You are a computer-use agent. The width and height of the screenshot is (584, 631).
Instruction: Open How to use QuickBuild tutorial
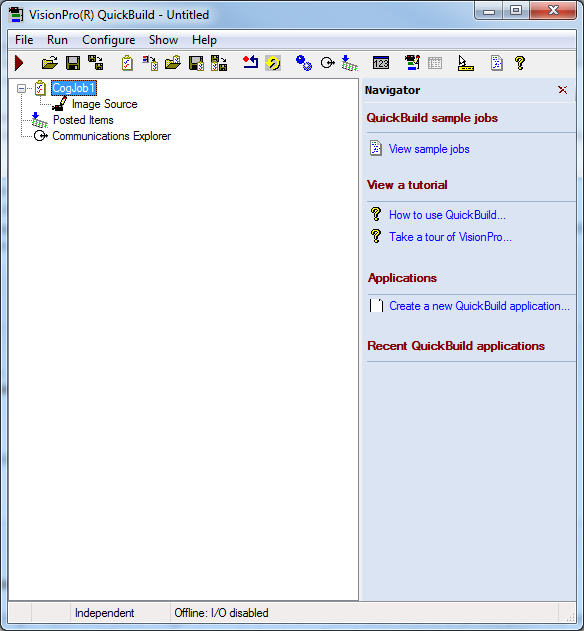coord(447,215)
